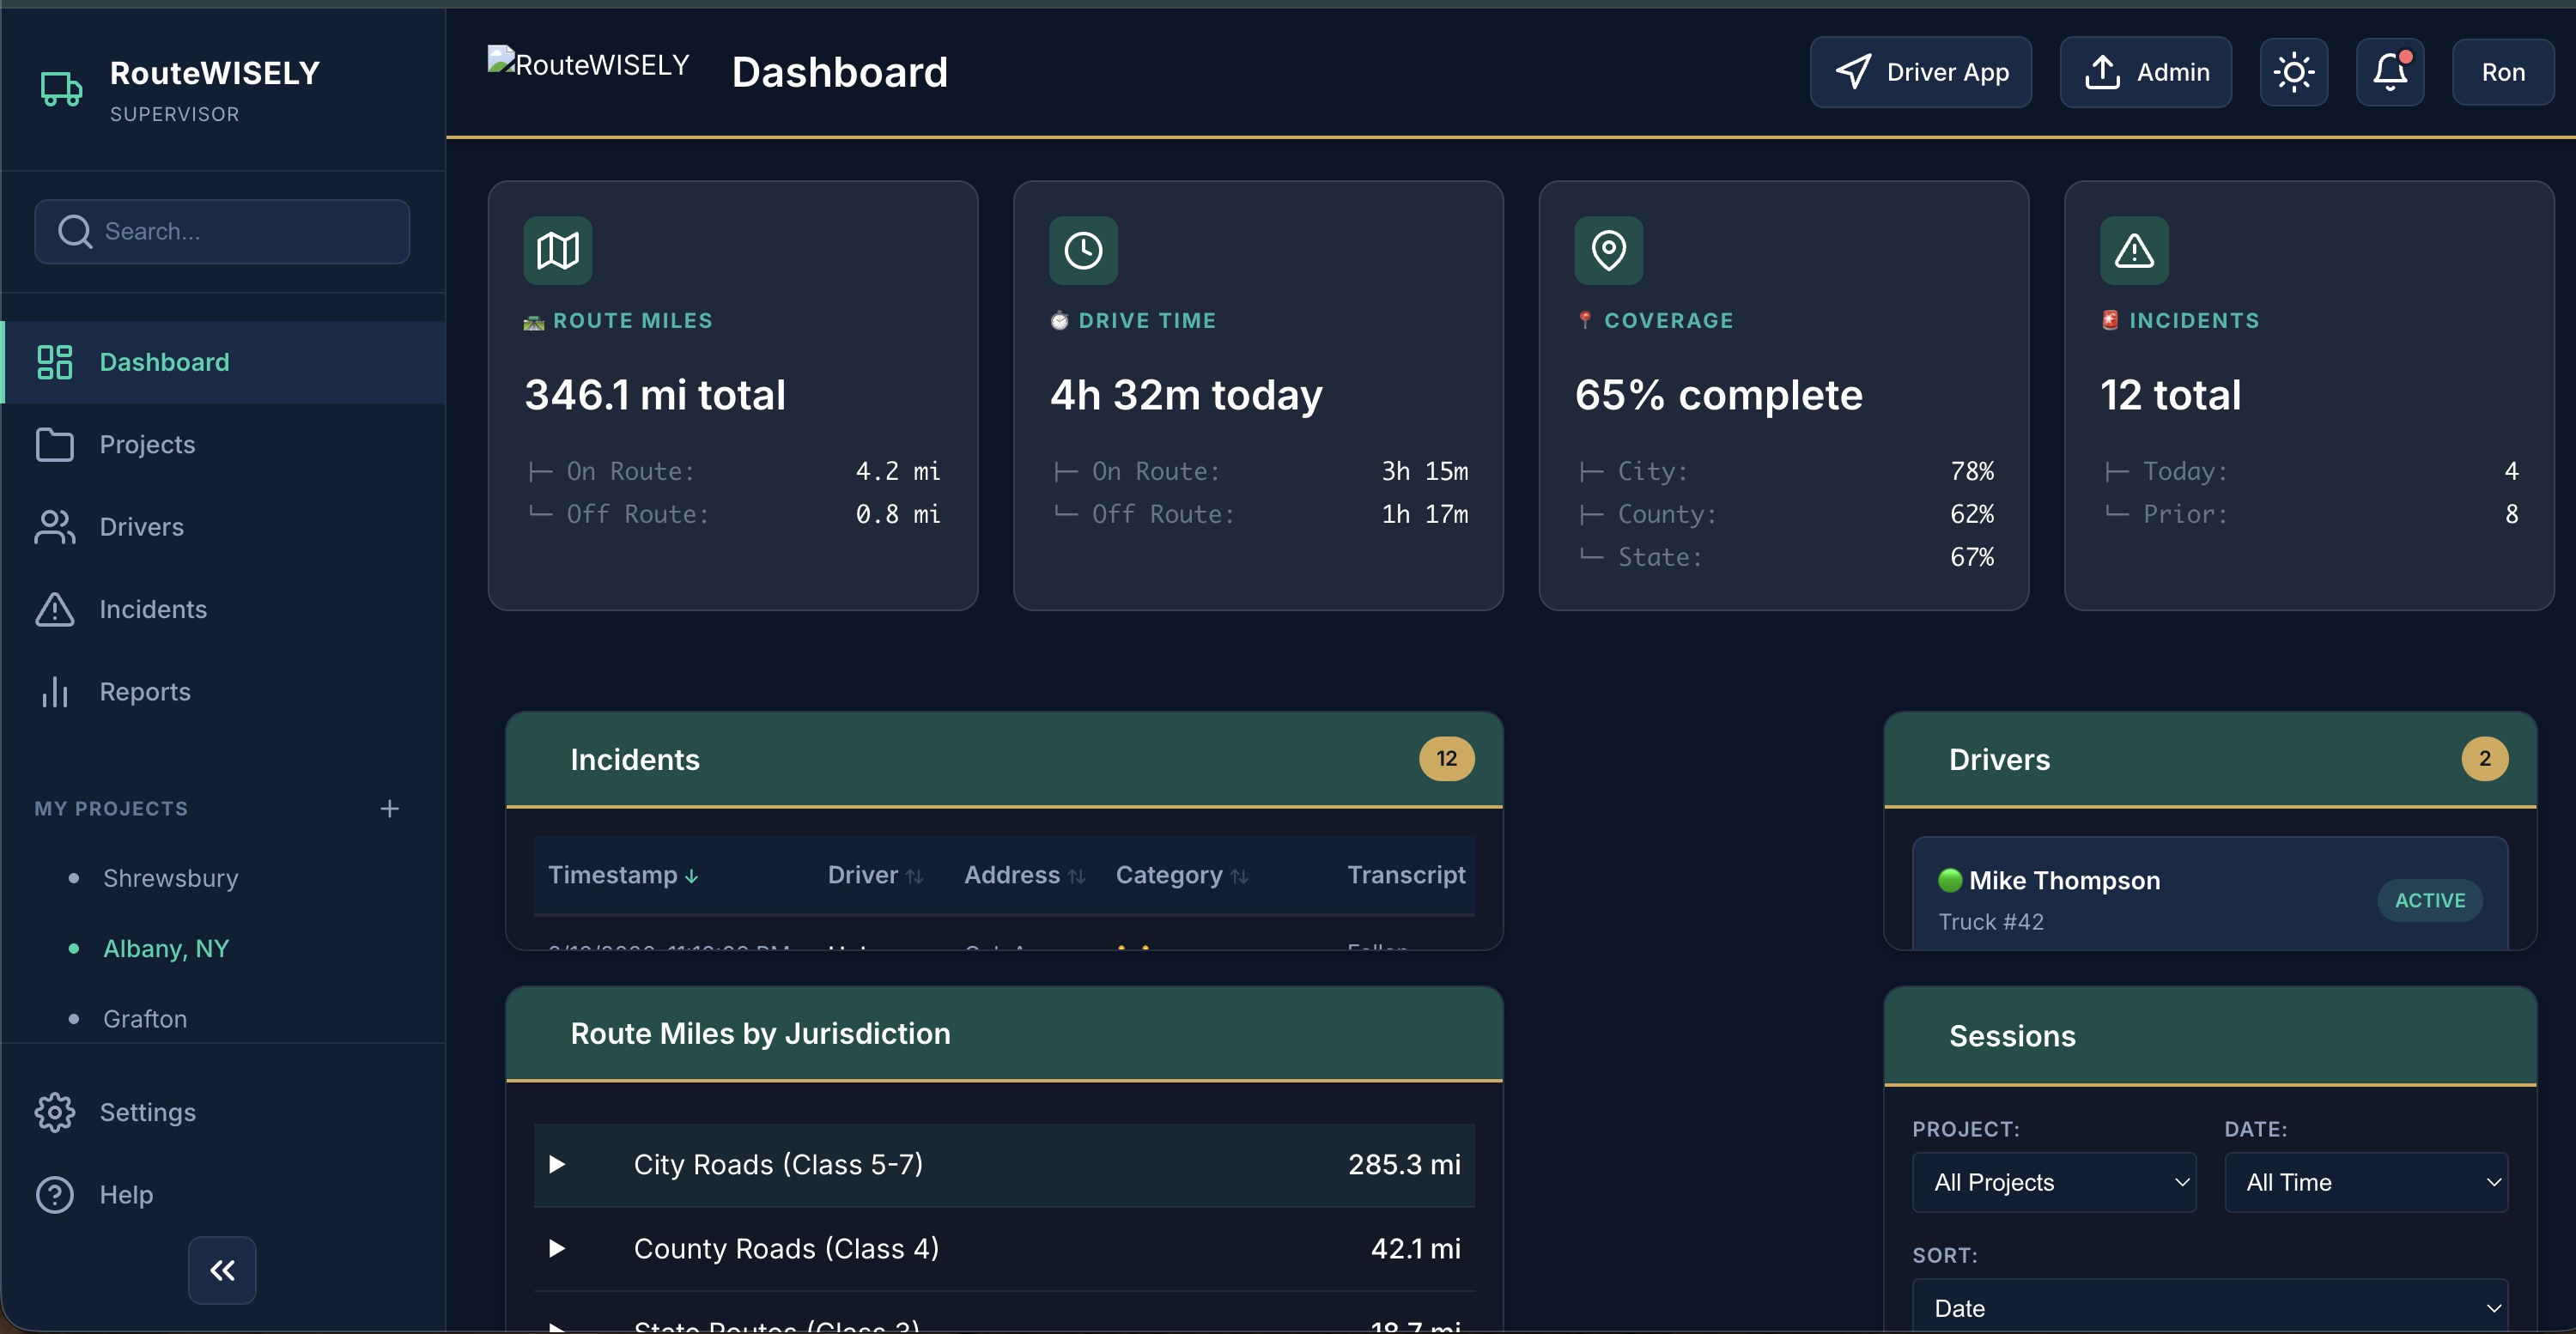The width and height of the screenshot is (2576, 1334).
Task: Open the Settings gear icon
Action: (55, 1112)
